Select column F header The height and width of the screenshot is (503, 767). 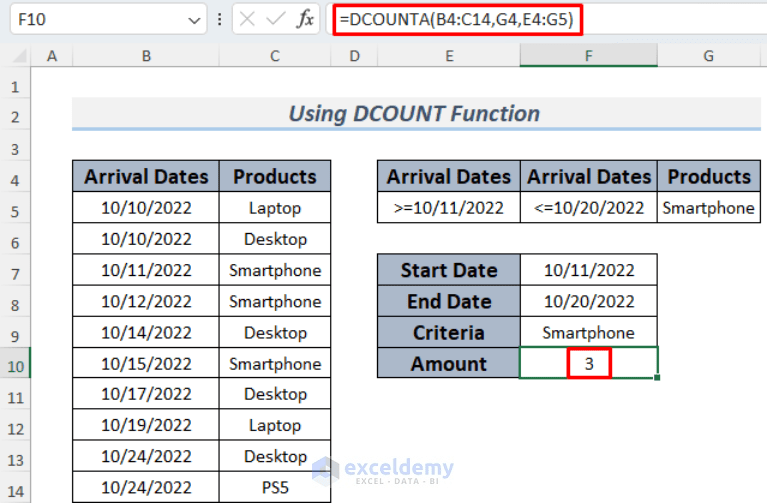click(588, 55)
